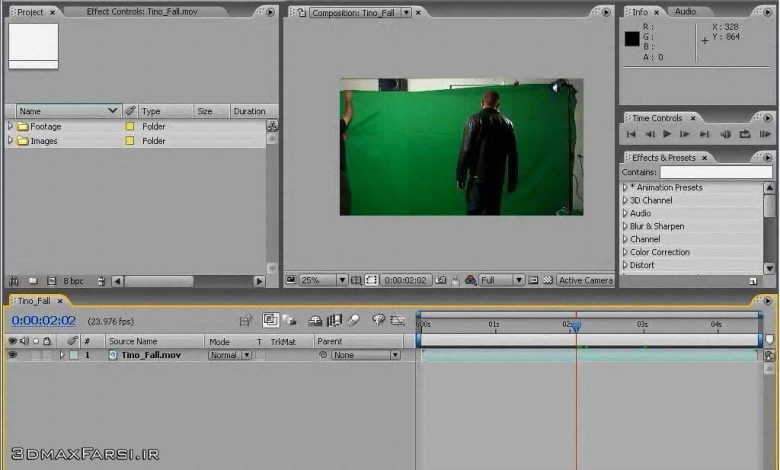Viewport: 780px width, 470px height.
Task: Create a new folder in the Project panel
Action: (33, 281)
